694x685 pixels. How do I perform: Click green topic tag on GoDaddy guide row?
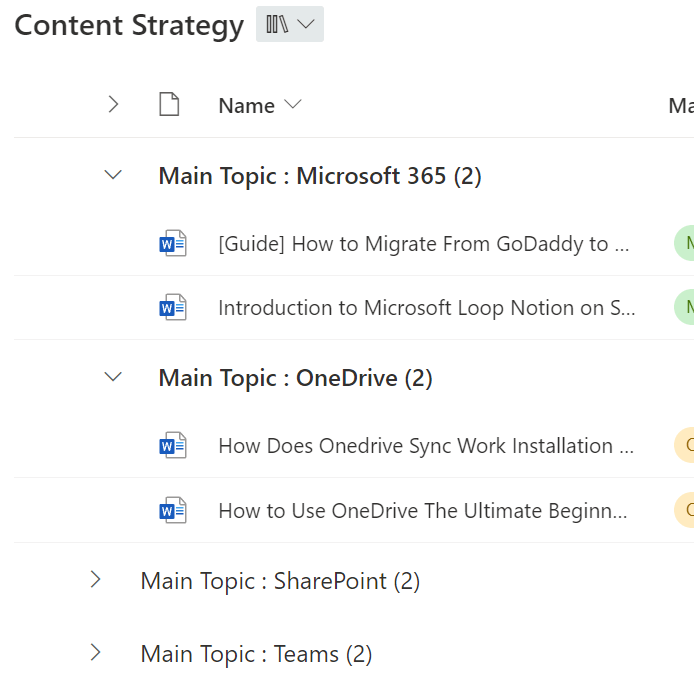(684, 243)
